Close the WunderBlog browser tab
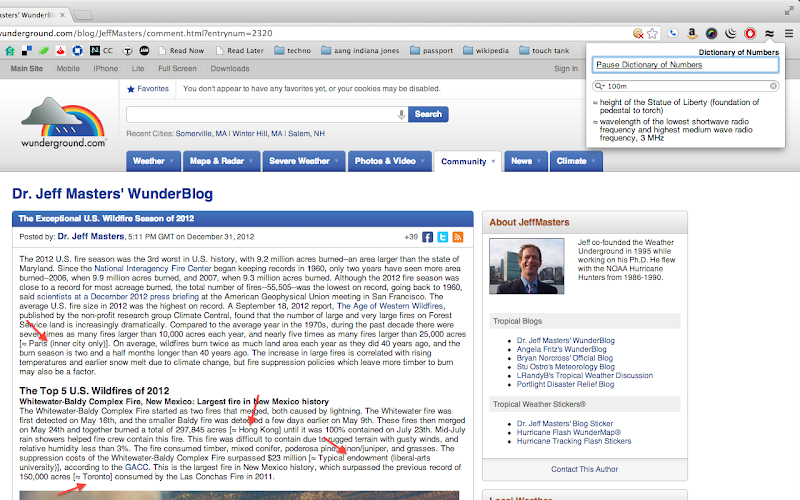Image resolution: width=800 pixels, height=500 pixels. tap(62, 15)
